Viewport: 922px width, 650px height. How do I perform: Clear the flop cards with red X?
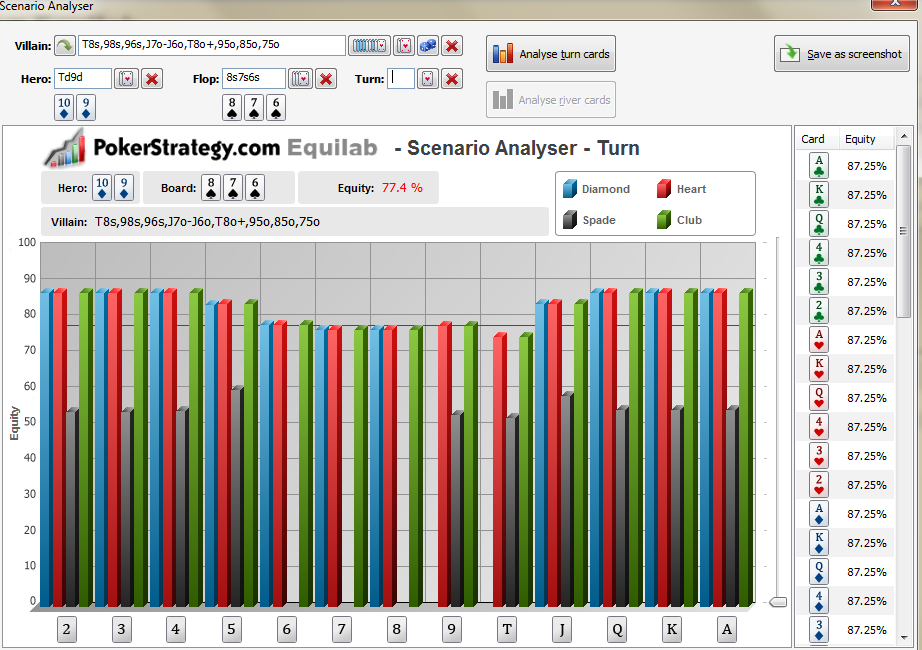pos(326,79)
